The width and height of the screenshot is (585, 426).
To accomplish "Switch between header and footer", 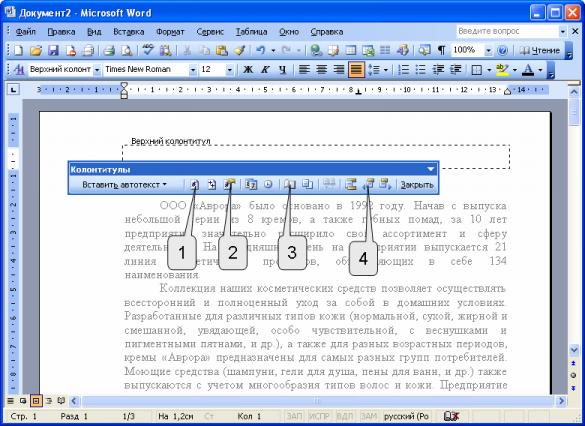I will 350,185.
